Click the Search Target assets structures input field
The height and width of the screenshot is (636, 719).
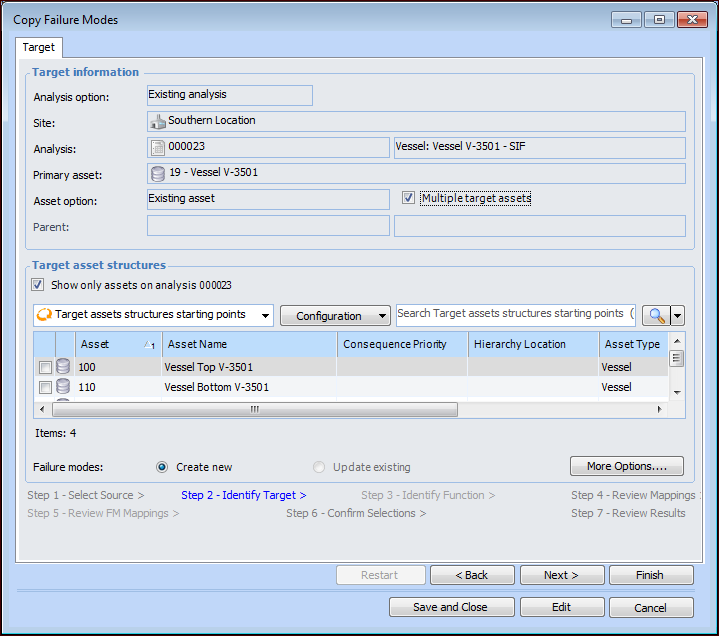coord(515,314)
